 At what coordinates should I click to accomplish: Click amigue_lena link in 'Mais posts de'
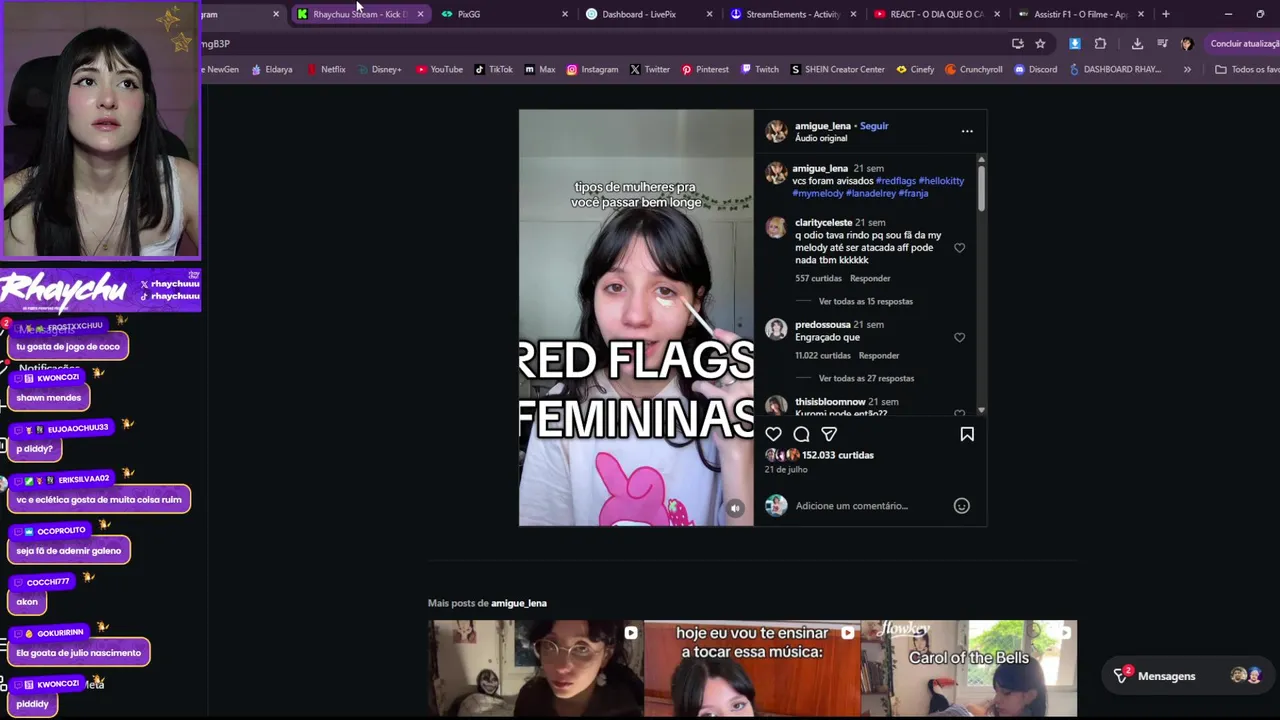click(x=519, y=603)
